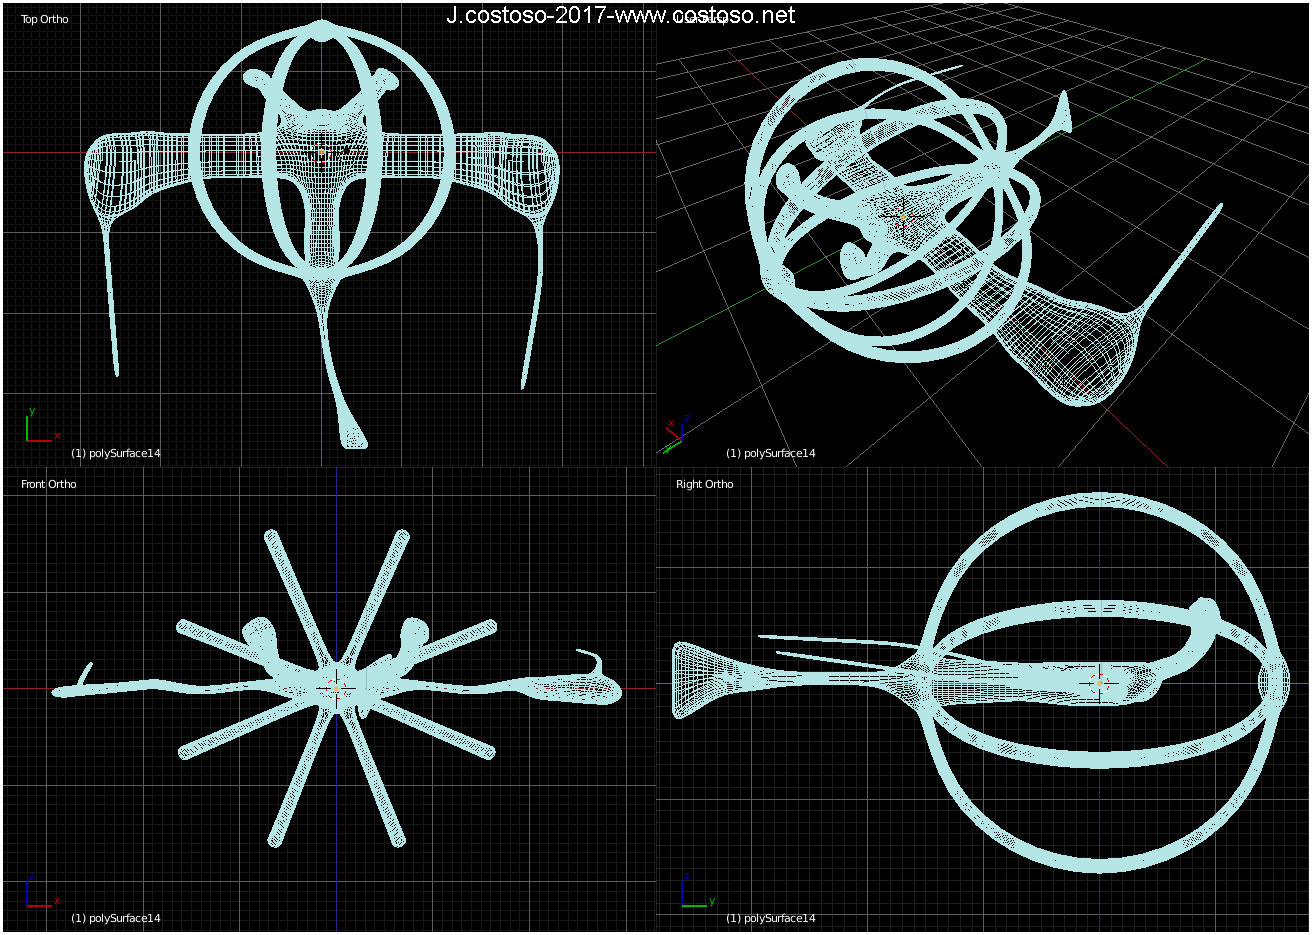1312x935 pixels.
Task: Click the 3D cursor in Top Ortho view
Action: point(320,153)
